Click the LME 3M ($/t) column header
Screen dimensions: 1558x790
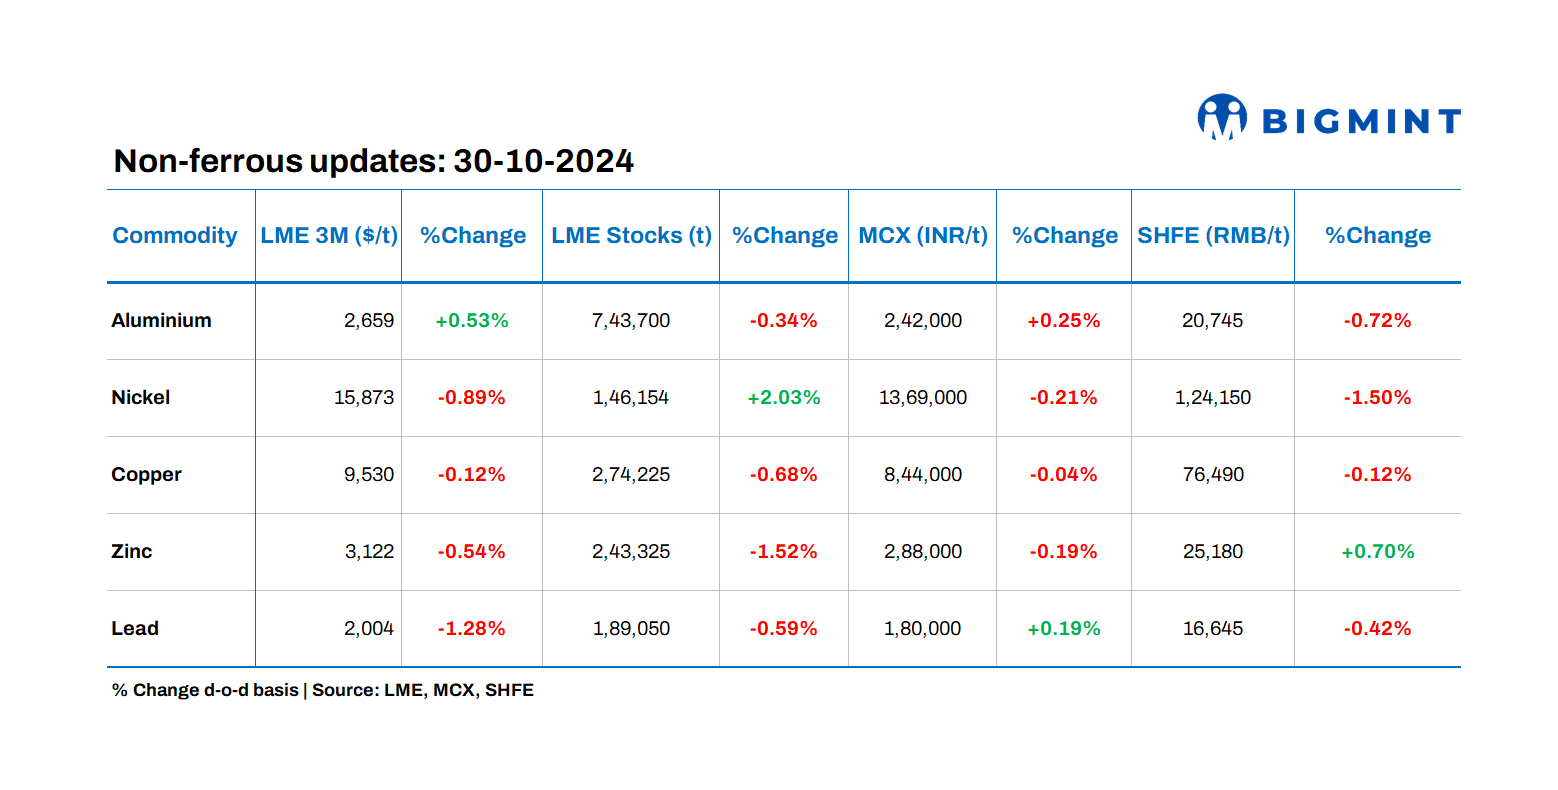coord(329,236)
